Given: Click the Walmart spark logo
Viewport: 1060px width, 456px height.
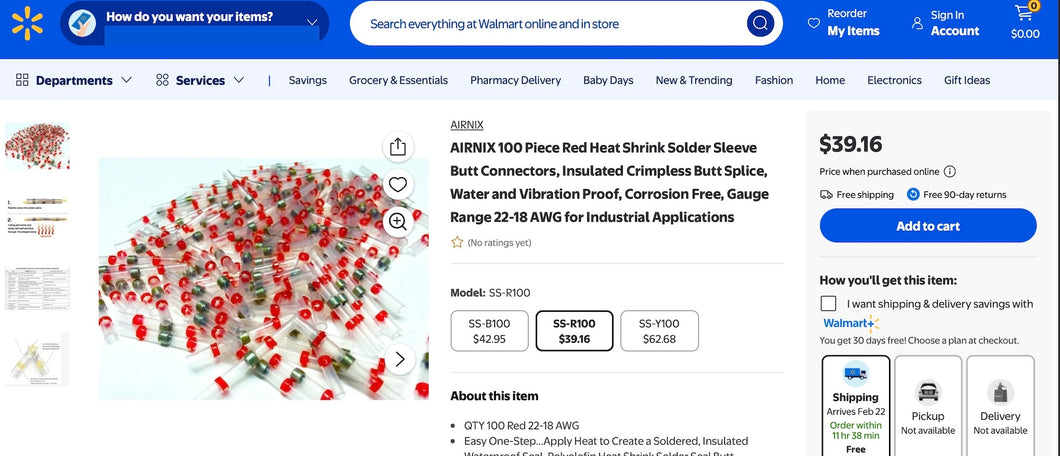Looking at the screenshot, I should 28,22.
